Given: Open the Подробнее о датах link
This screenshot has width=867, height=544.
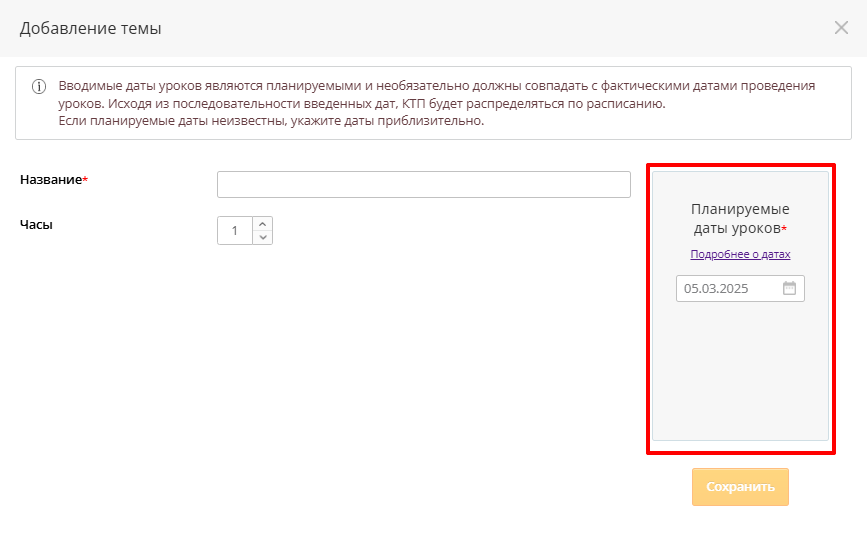Looking at the screenshot, I should click(x=740, y=254).
